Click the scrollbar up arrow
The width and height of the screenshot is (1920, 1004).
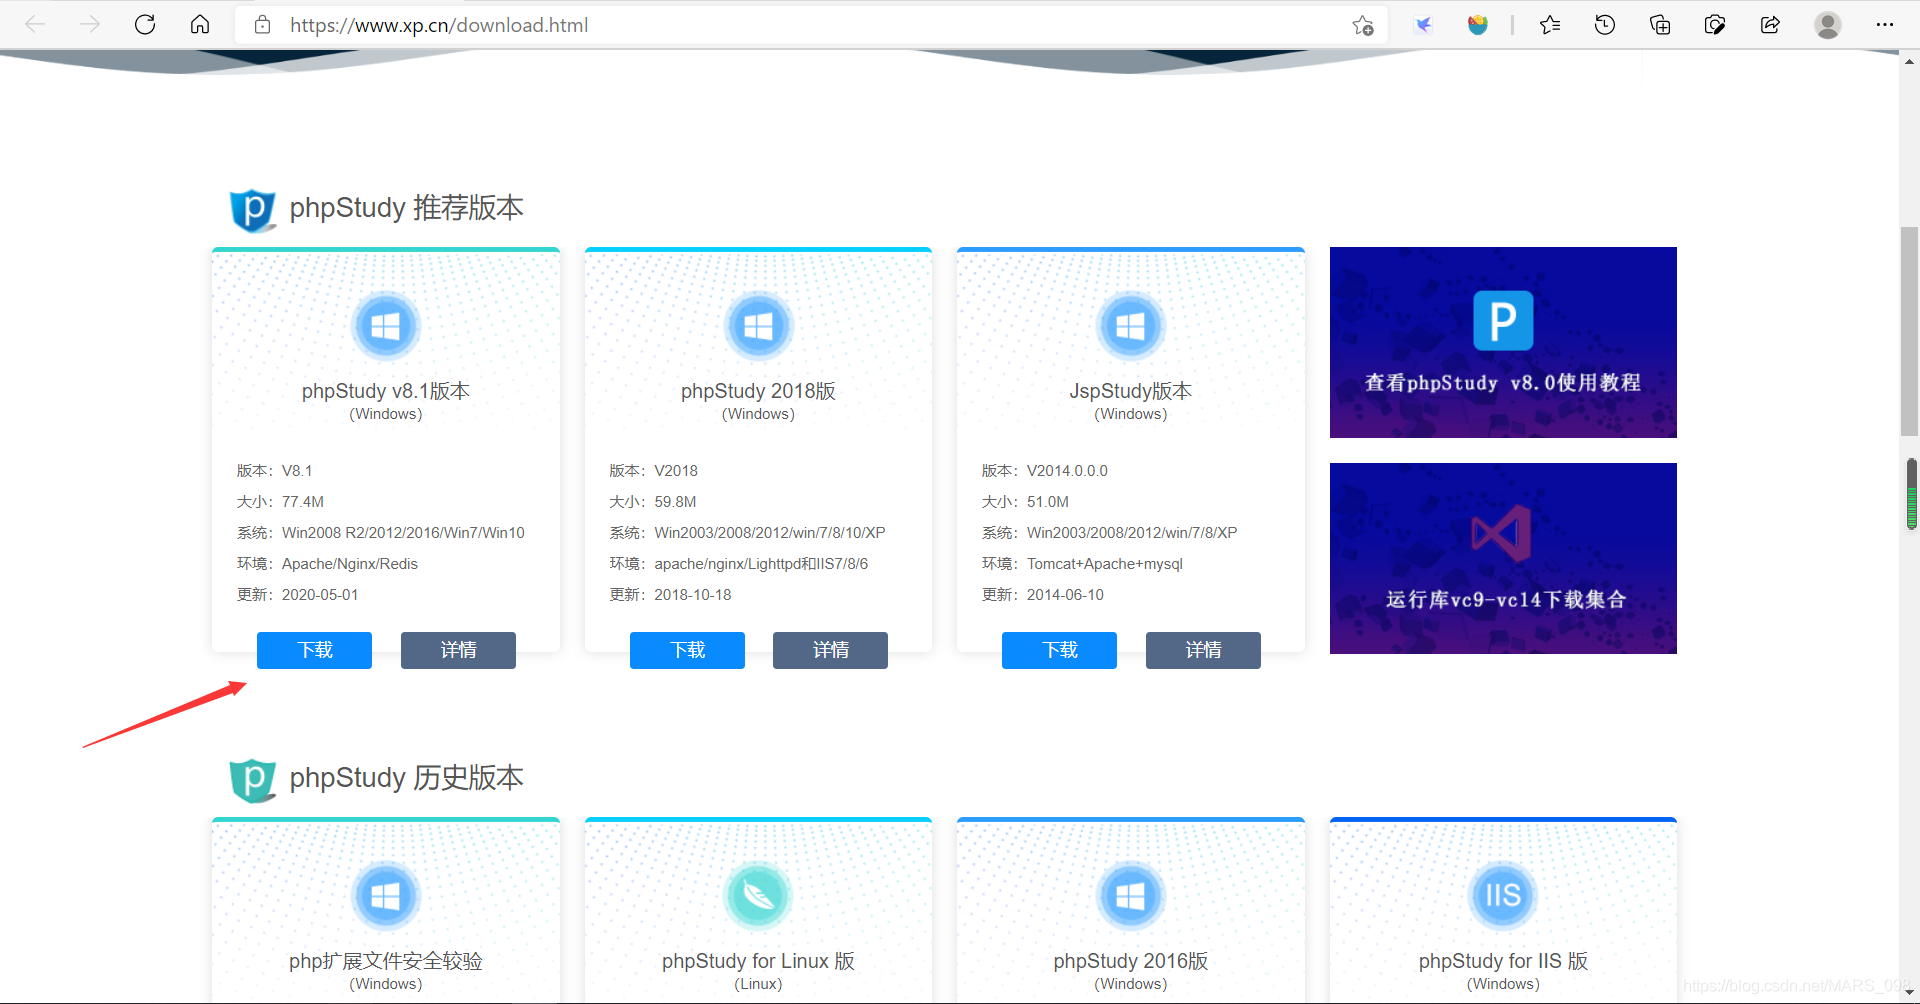click(1910, 61)
